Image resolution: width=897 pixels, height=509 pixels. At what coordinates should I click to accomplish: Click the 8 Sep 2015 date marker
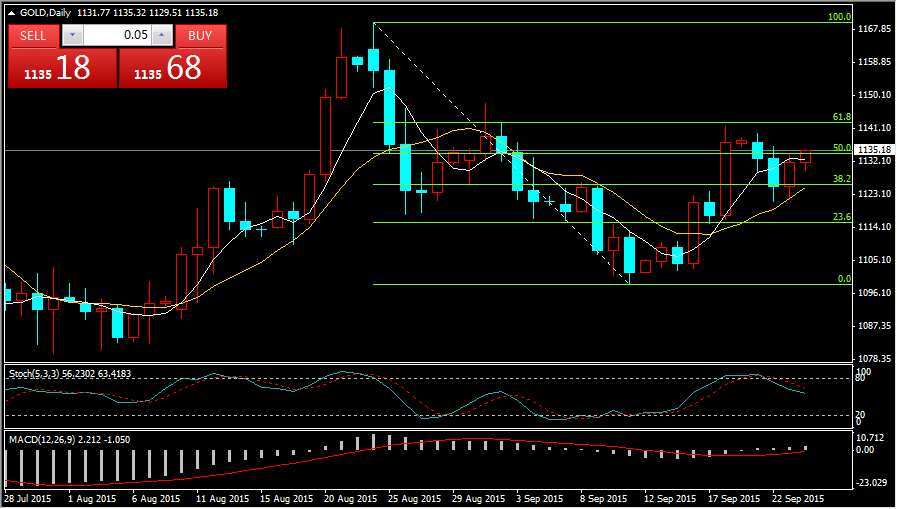[x=602, y=498]
